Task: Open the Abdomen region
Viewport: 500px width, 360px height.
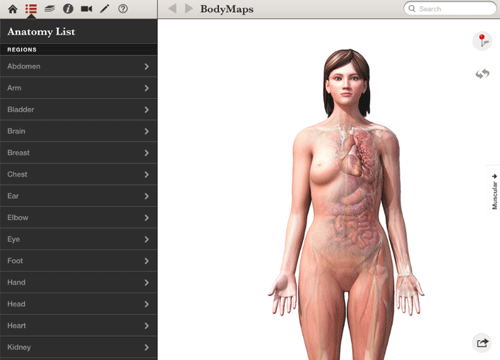Action: (79, 66)
